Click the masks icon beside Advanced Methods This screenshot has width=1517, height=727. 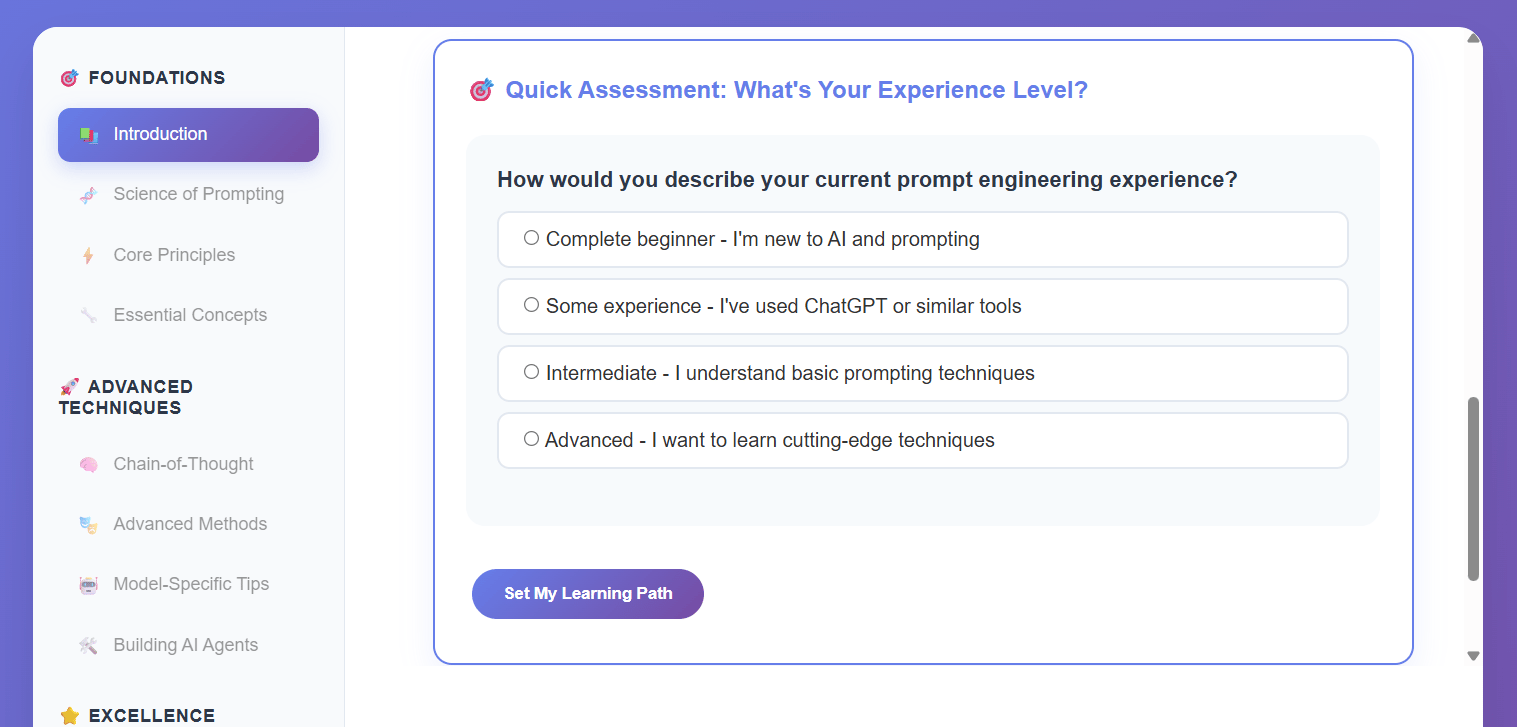(89, 525)
